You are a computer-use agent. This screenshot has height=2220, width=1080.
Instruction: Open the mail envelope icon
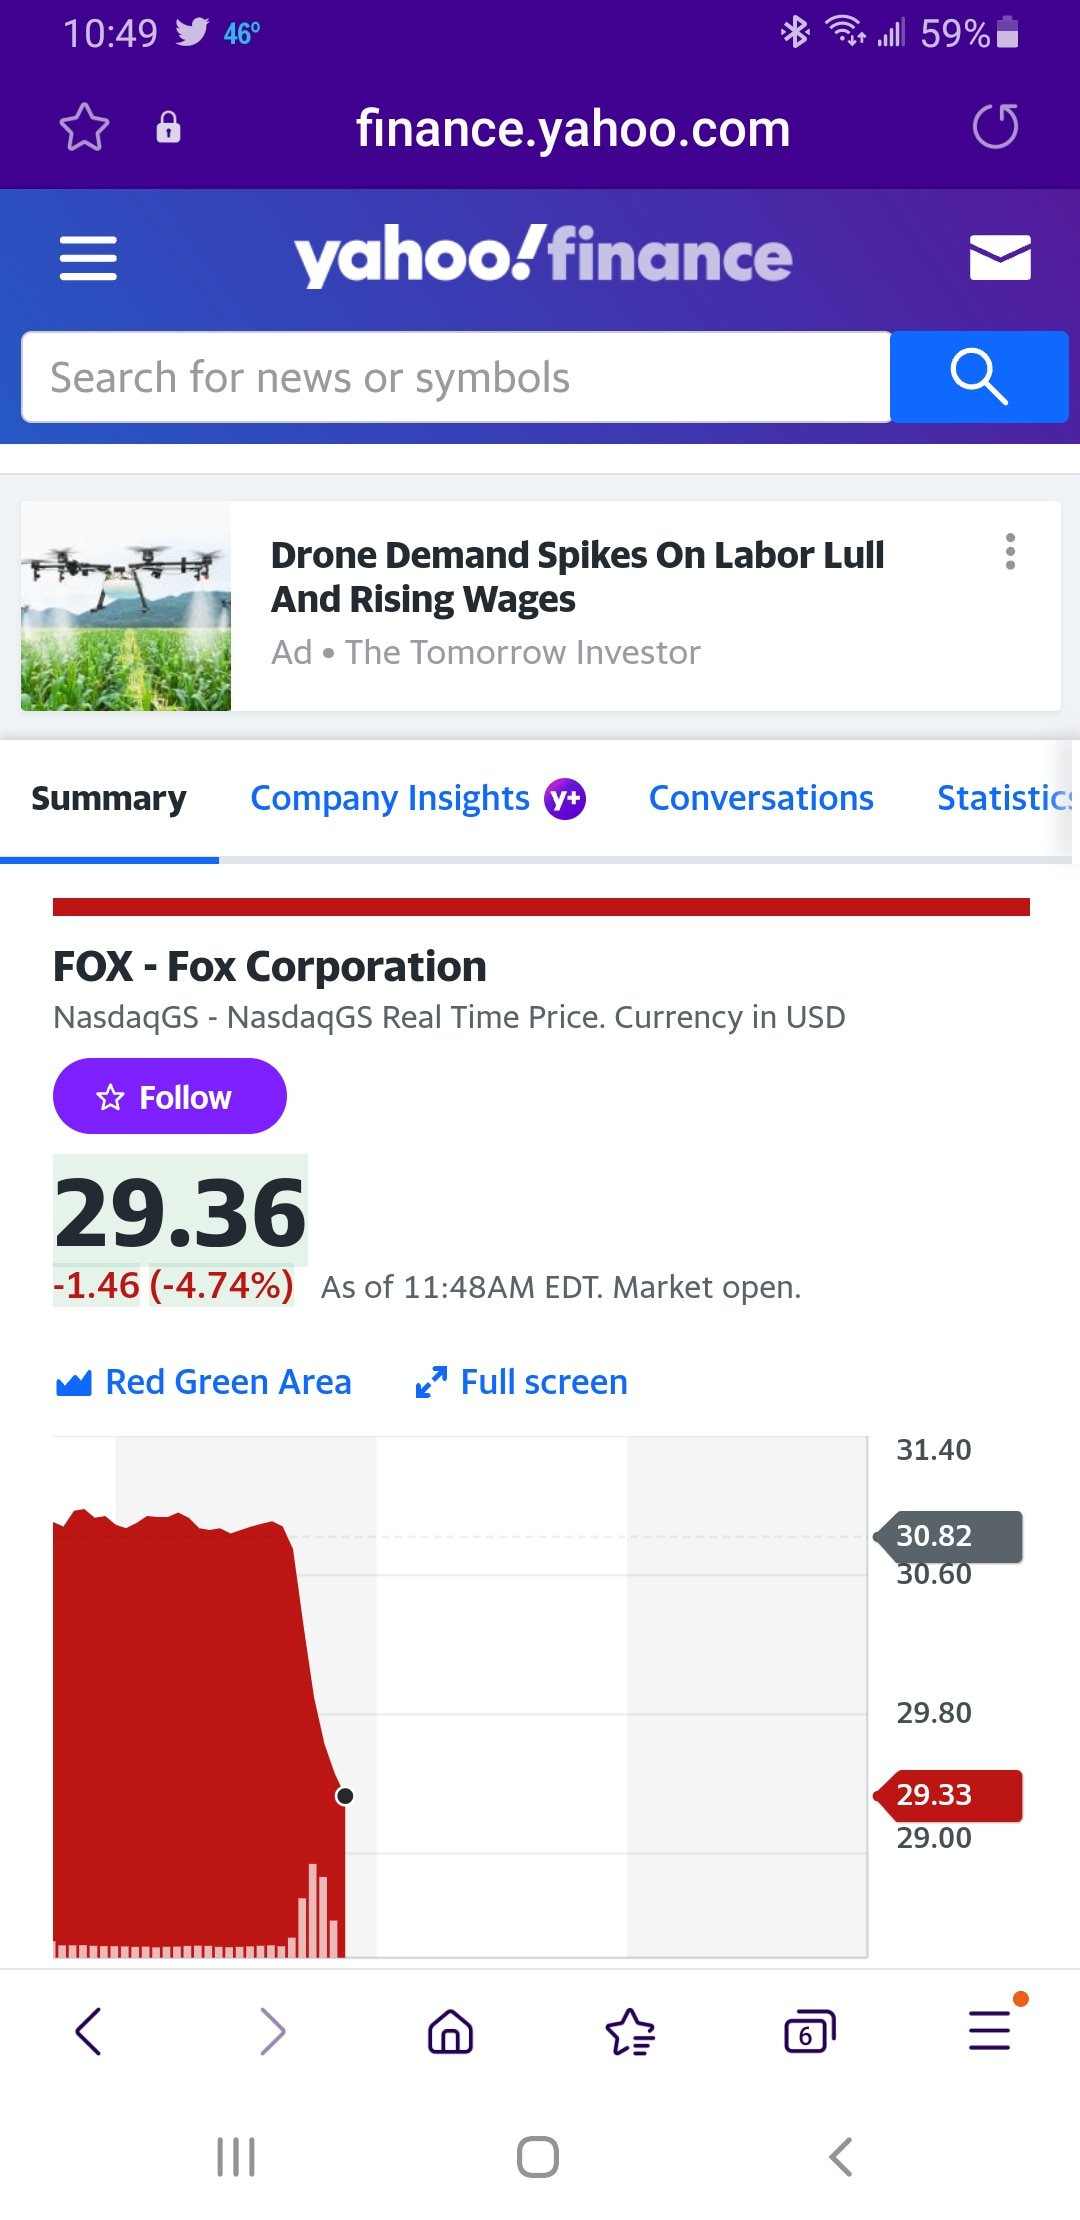pos(1000,257)
